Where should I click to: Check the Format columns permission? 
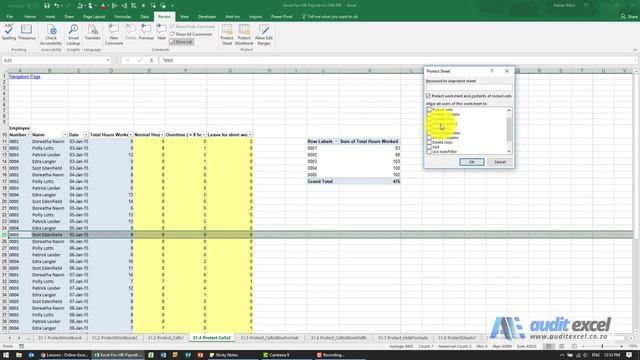429,114
